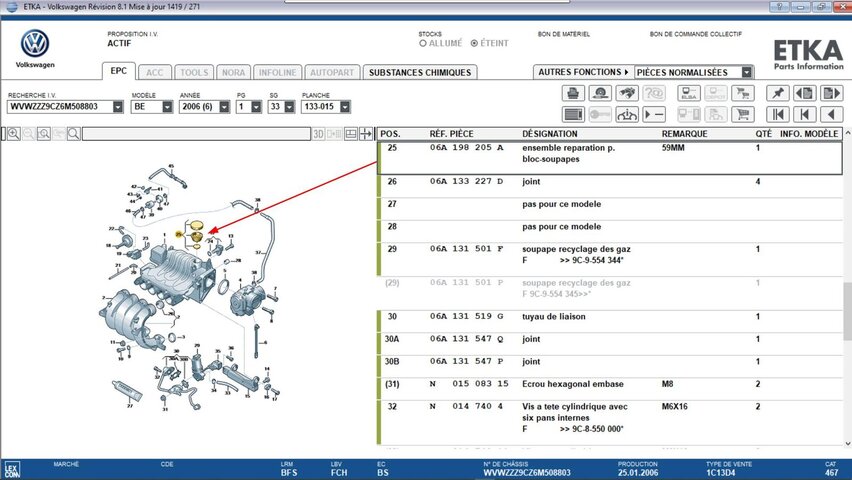Click the LEXCOM icon in status bar

[11, 470]
